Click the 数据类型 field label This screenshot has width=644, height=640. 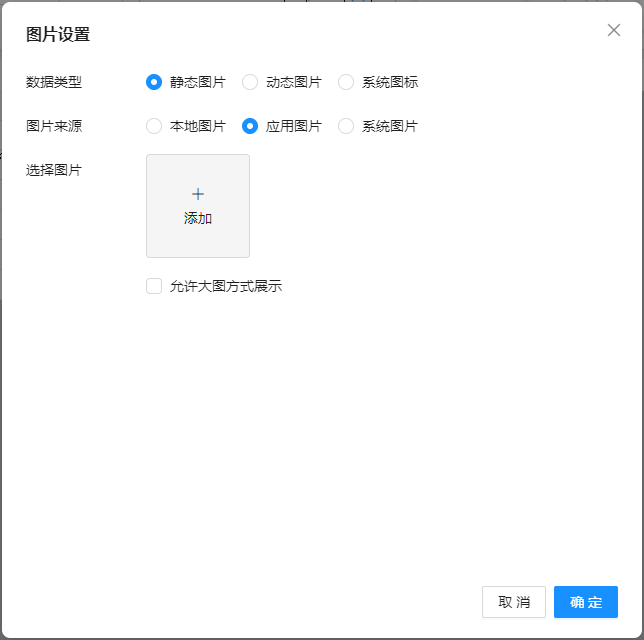point(54,82)
